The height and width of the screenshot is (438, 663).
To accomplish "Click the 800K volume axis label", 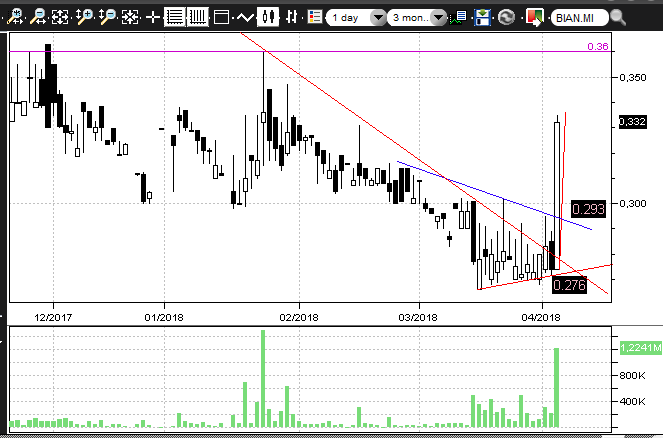I will point(632,375).
